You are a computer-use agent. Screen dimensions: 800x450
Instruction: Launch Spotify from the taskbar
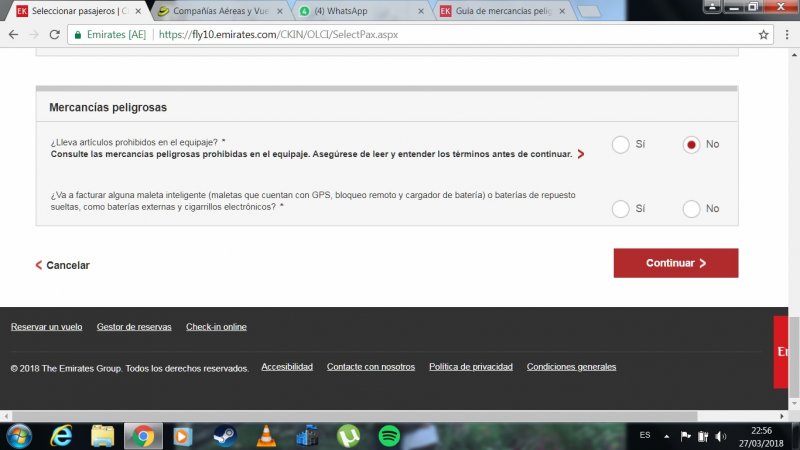(389, 436)
